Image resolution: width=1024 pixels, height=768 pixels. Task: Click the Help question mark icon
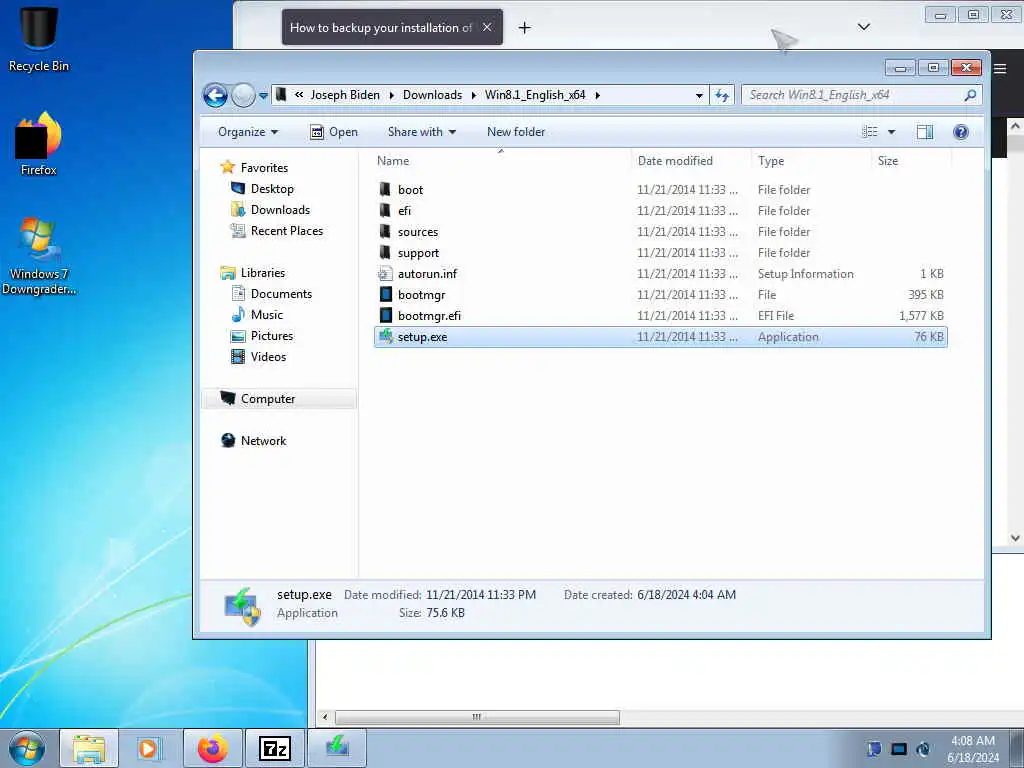point(961,132)
